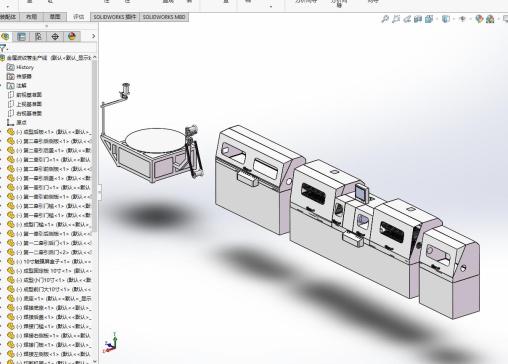
Task: Select the 原点 origin tree item
Action: pos(21,122)
